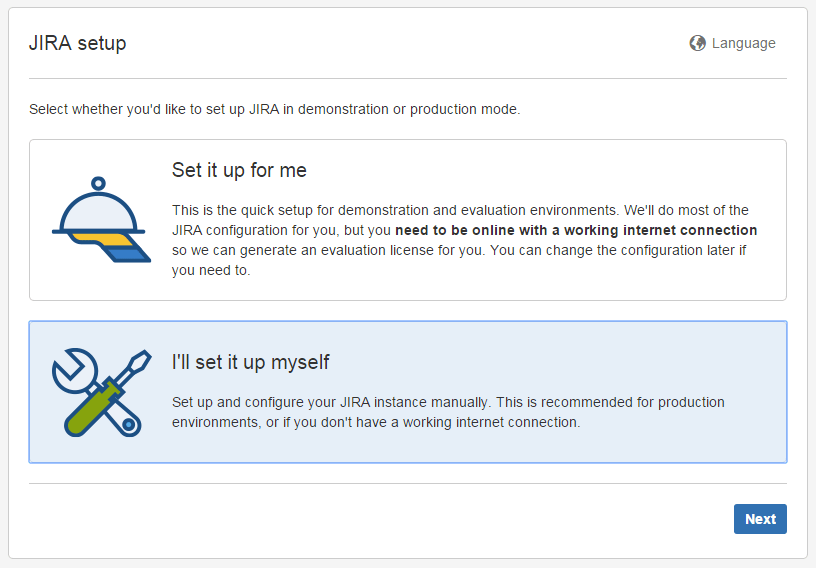The image size is (816, 568).
Task: Select the "Set it up for me" heading
Action: tap(239, 170)
